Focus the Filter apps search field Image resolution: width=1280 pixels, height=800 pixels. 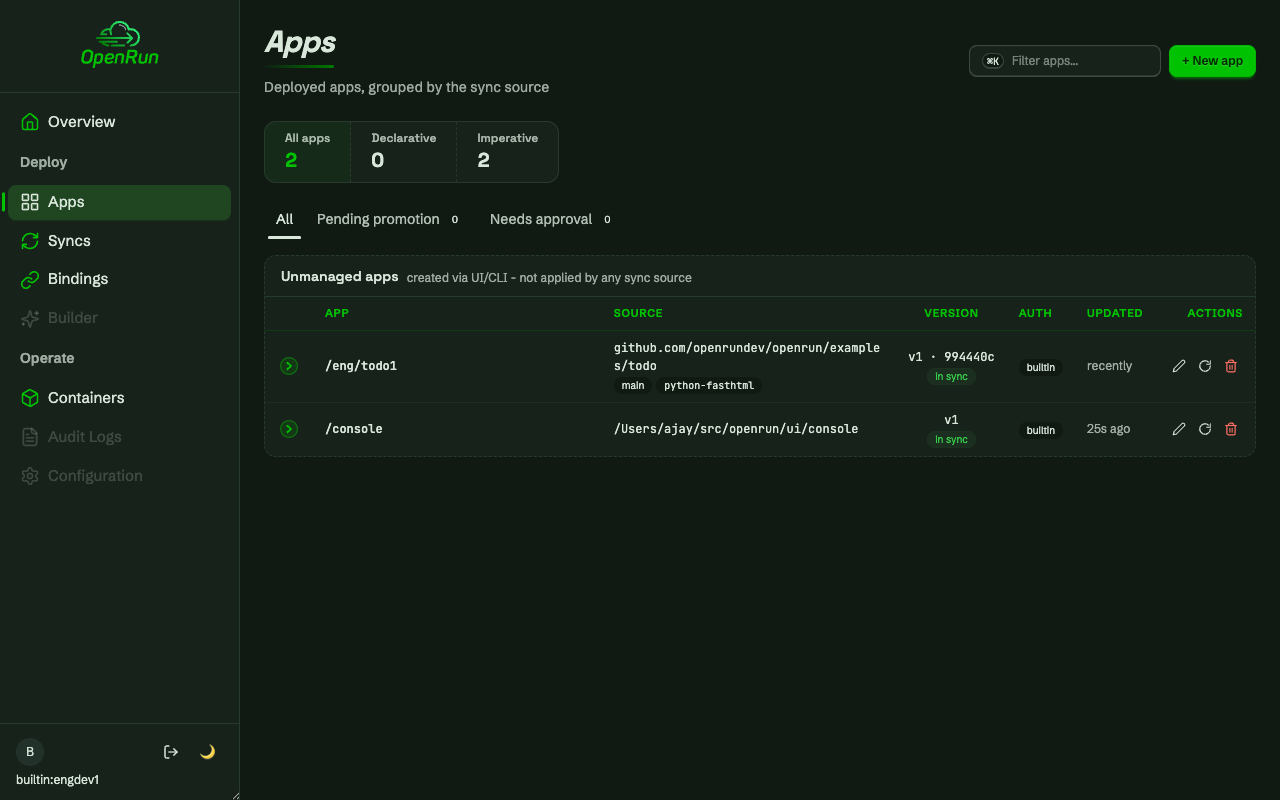(x=1065, y=61)
